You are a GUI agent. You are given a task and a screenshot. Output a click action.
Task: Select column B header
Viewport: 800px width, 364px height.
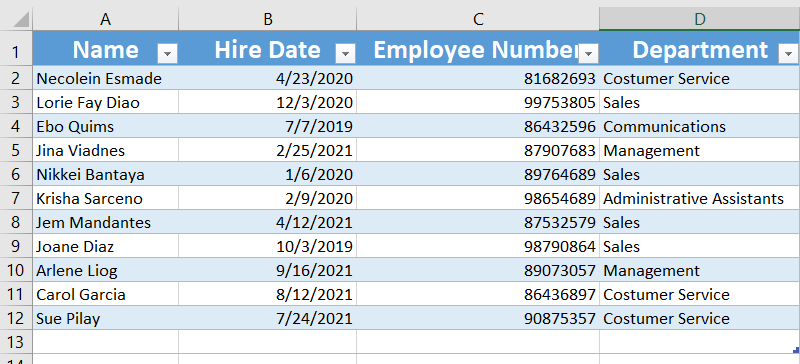(x=268, y=19)
